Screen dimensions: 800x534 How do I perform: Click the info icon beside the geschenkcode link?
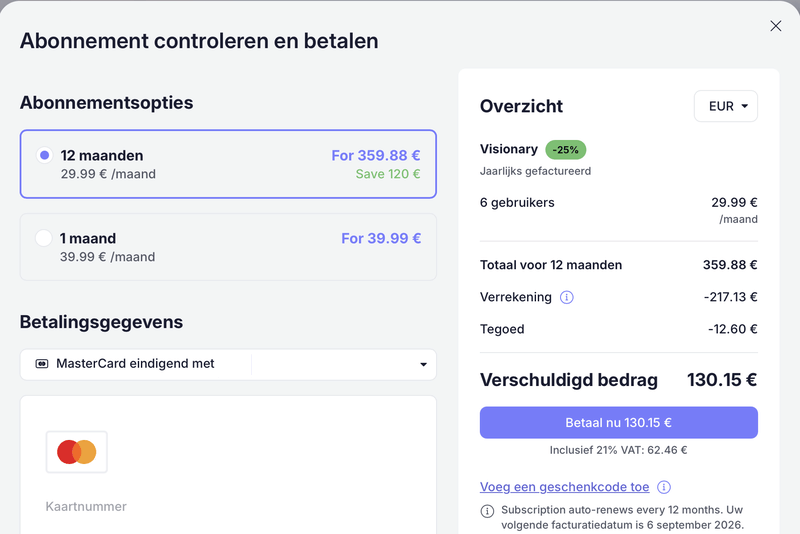664,487
